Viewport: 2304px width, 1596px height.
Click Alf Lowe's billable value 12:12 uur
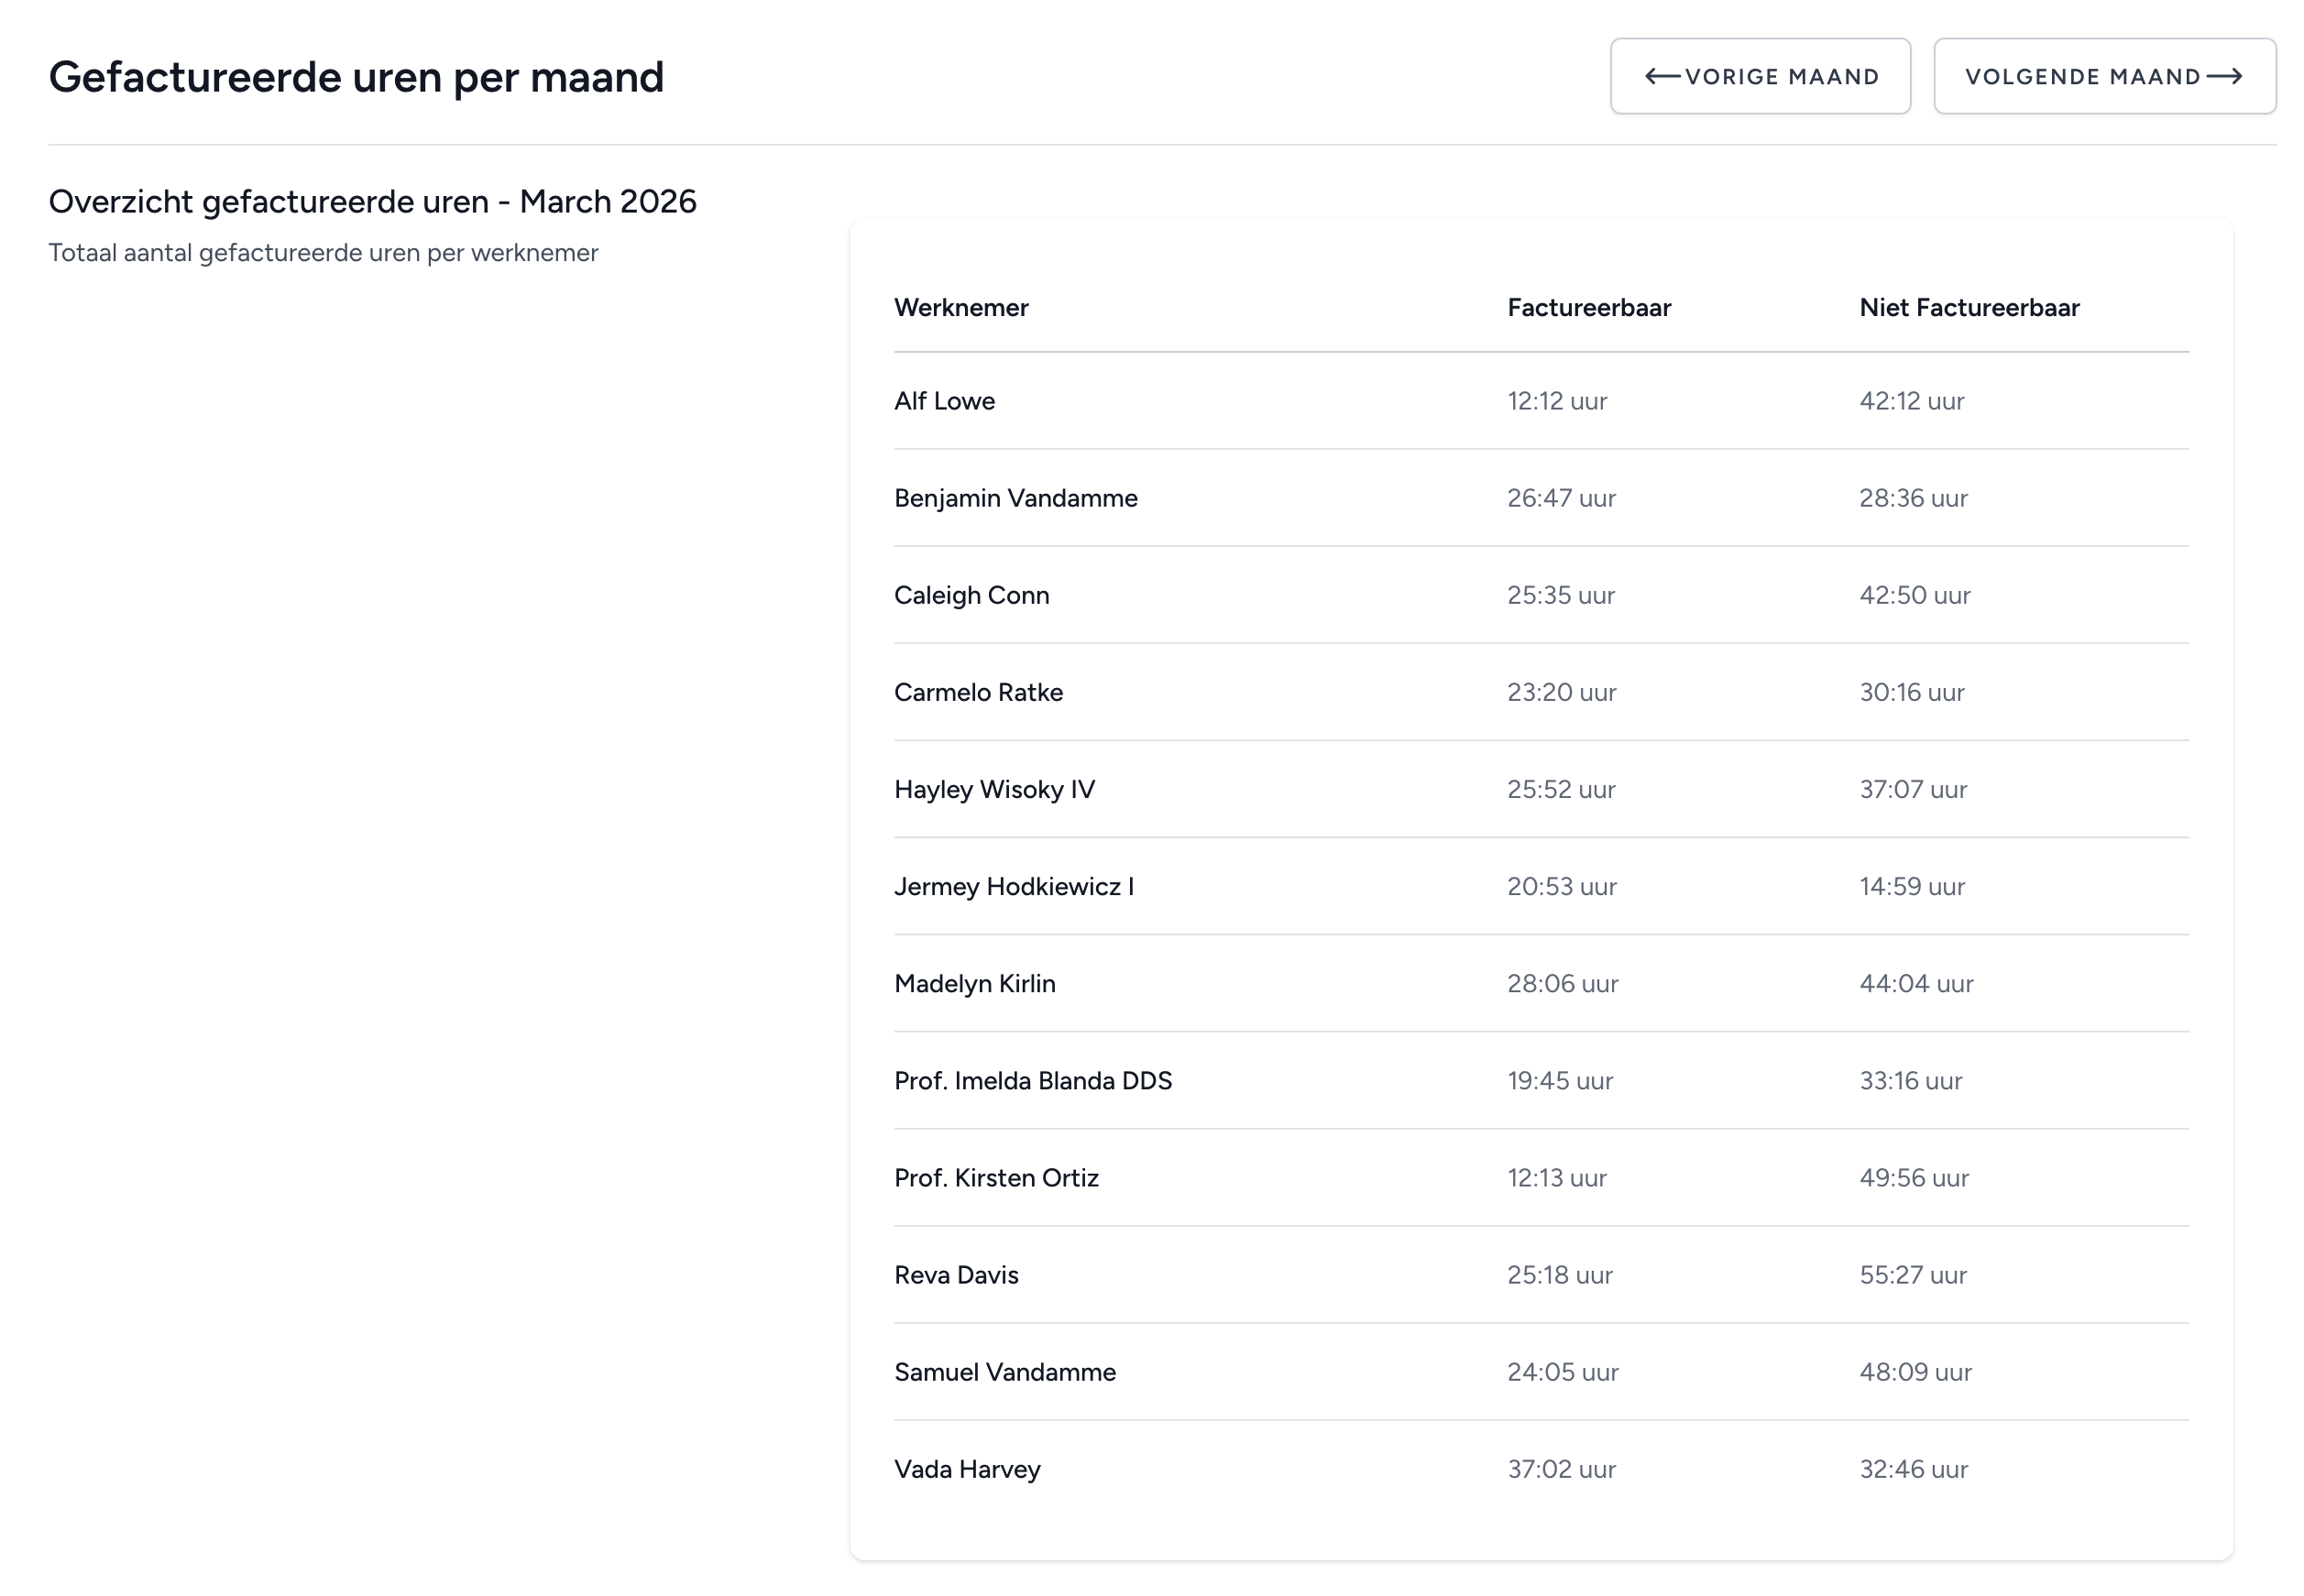1557,401
